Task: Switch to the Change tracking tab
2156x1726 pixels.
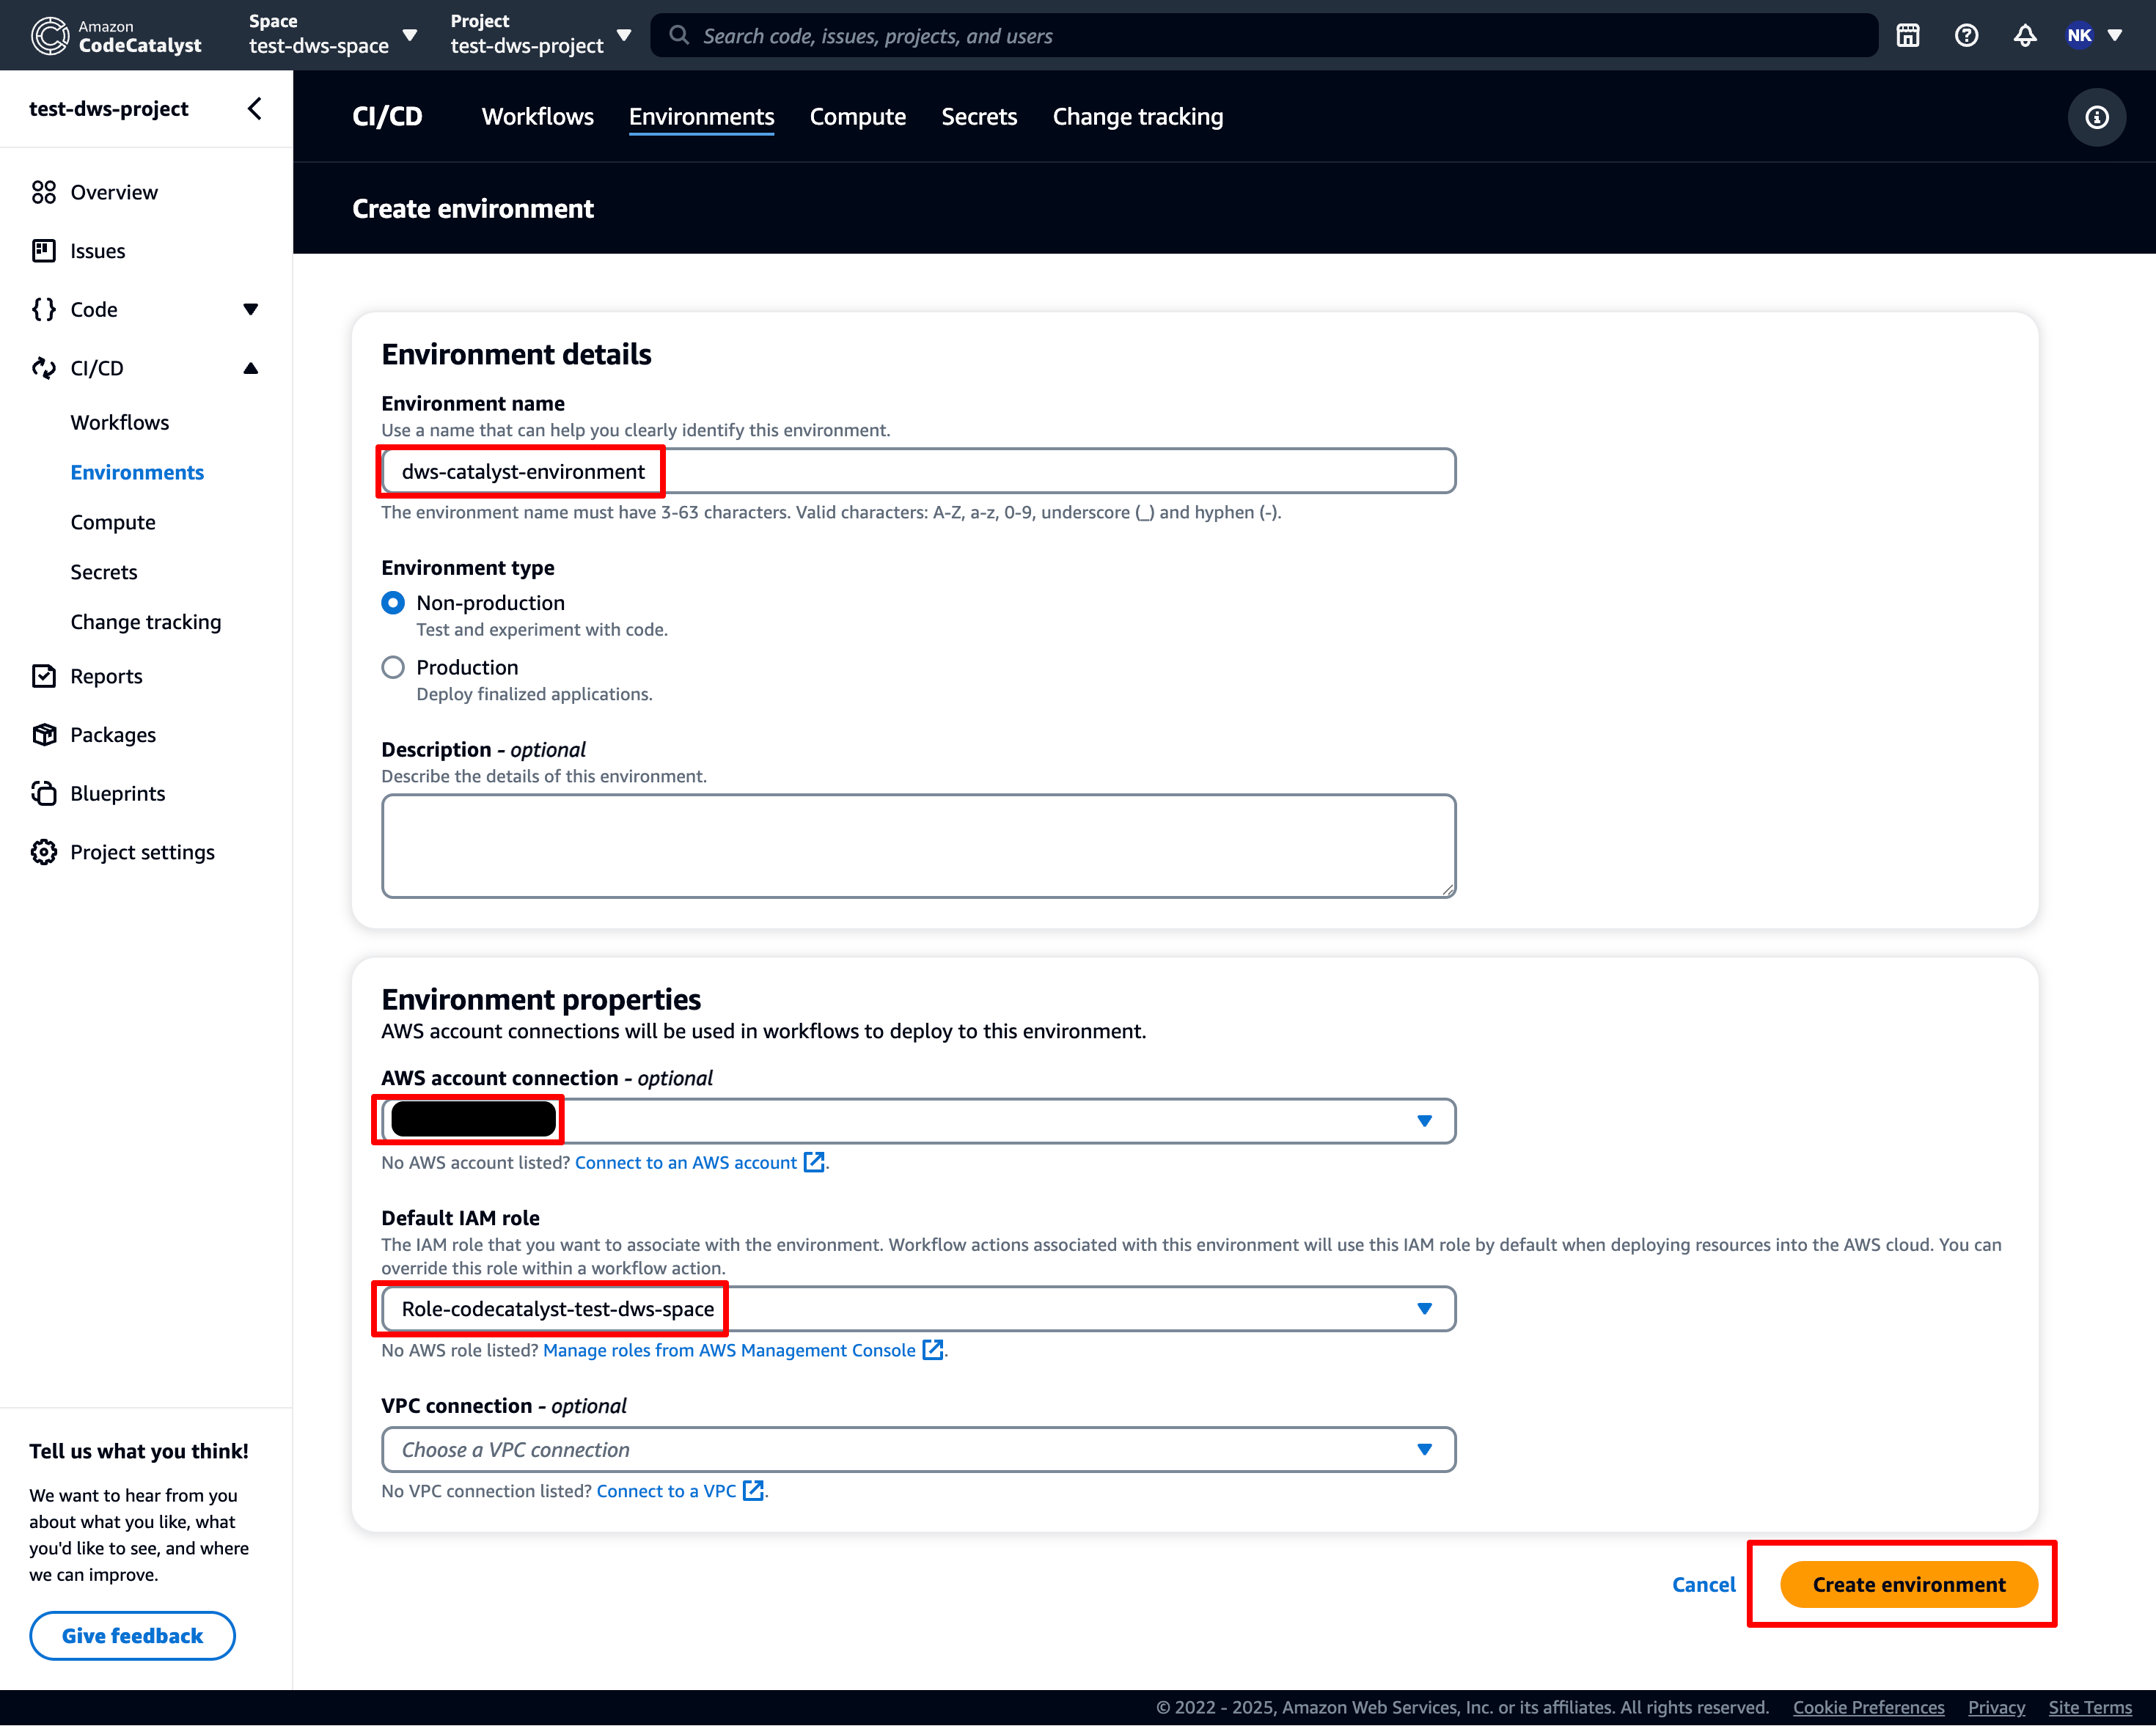Action: 1137,117
